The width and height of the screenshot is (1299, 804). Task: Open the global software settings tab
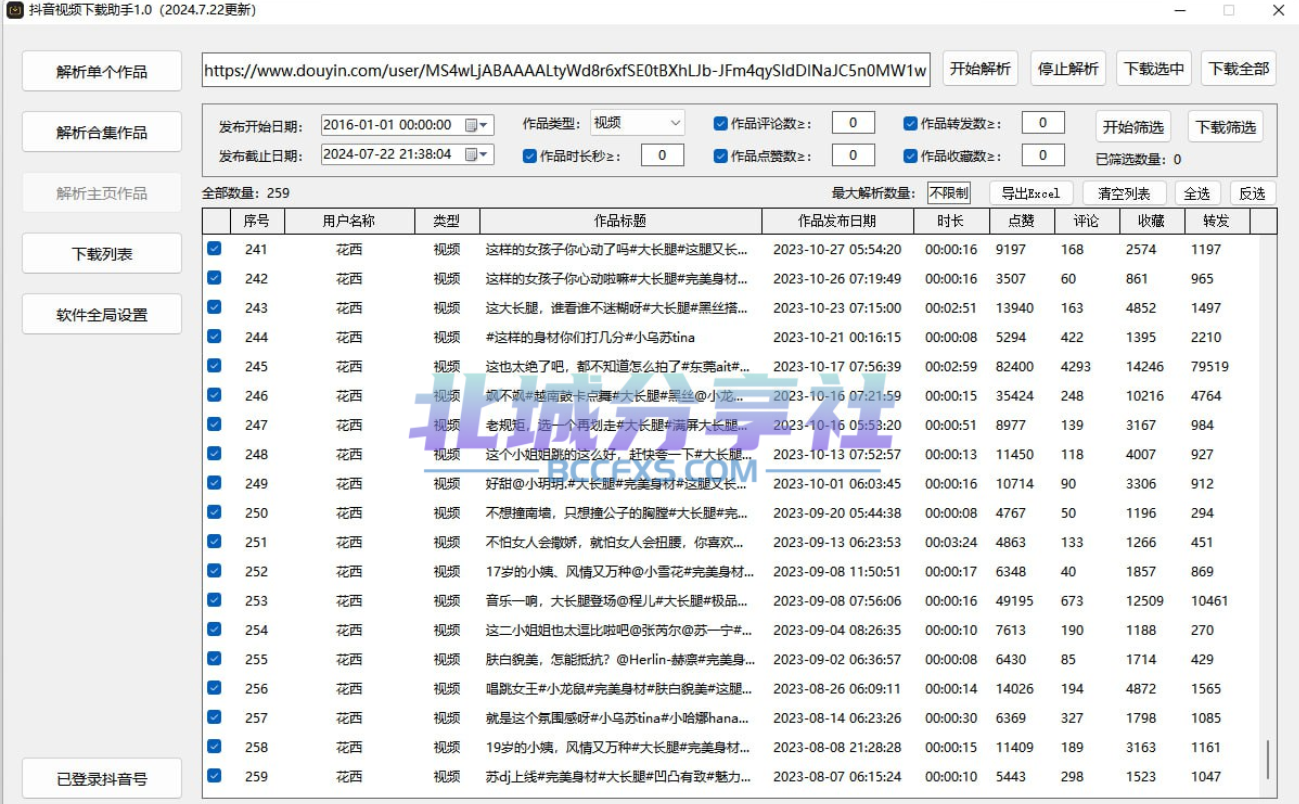pyautogui.click(x=102, y=315)
